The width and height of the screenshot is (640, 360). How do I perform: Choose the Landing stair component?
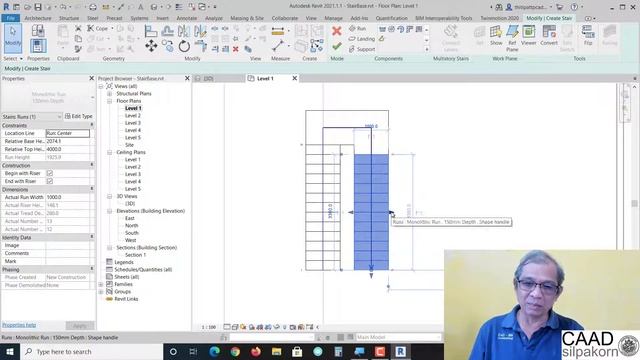point(362,39)
